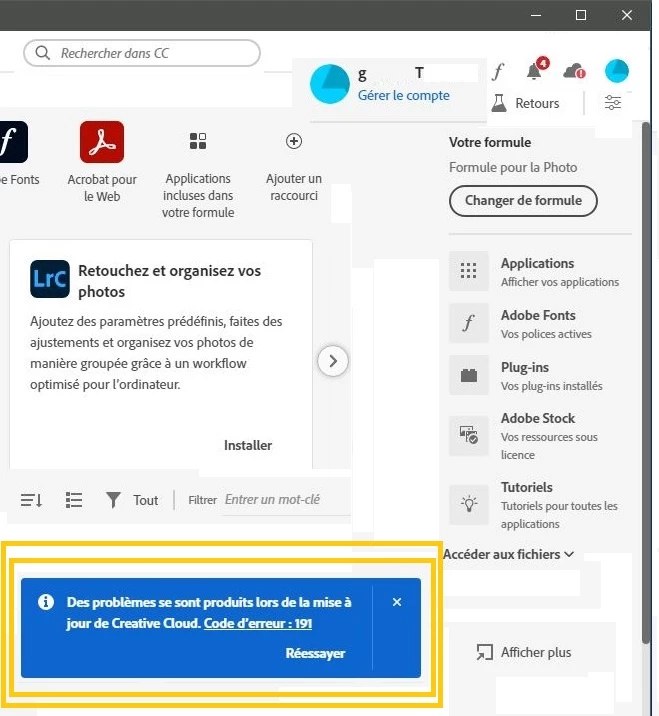Open Code d'erreur : 191 link
Image resolution: width=659 pixels, height=716 pixels.
[x=258, y=623]
